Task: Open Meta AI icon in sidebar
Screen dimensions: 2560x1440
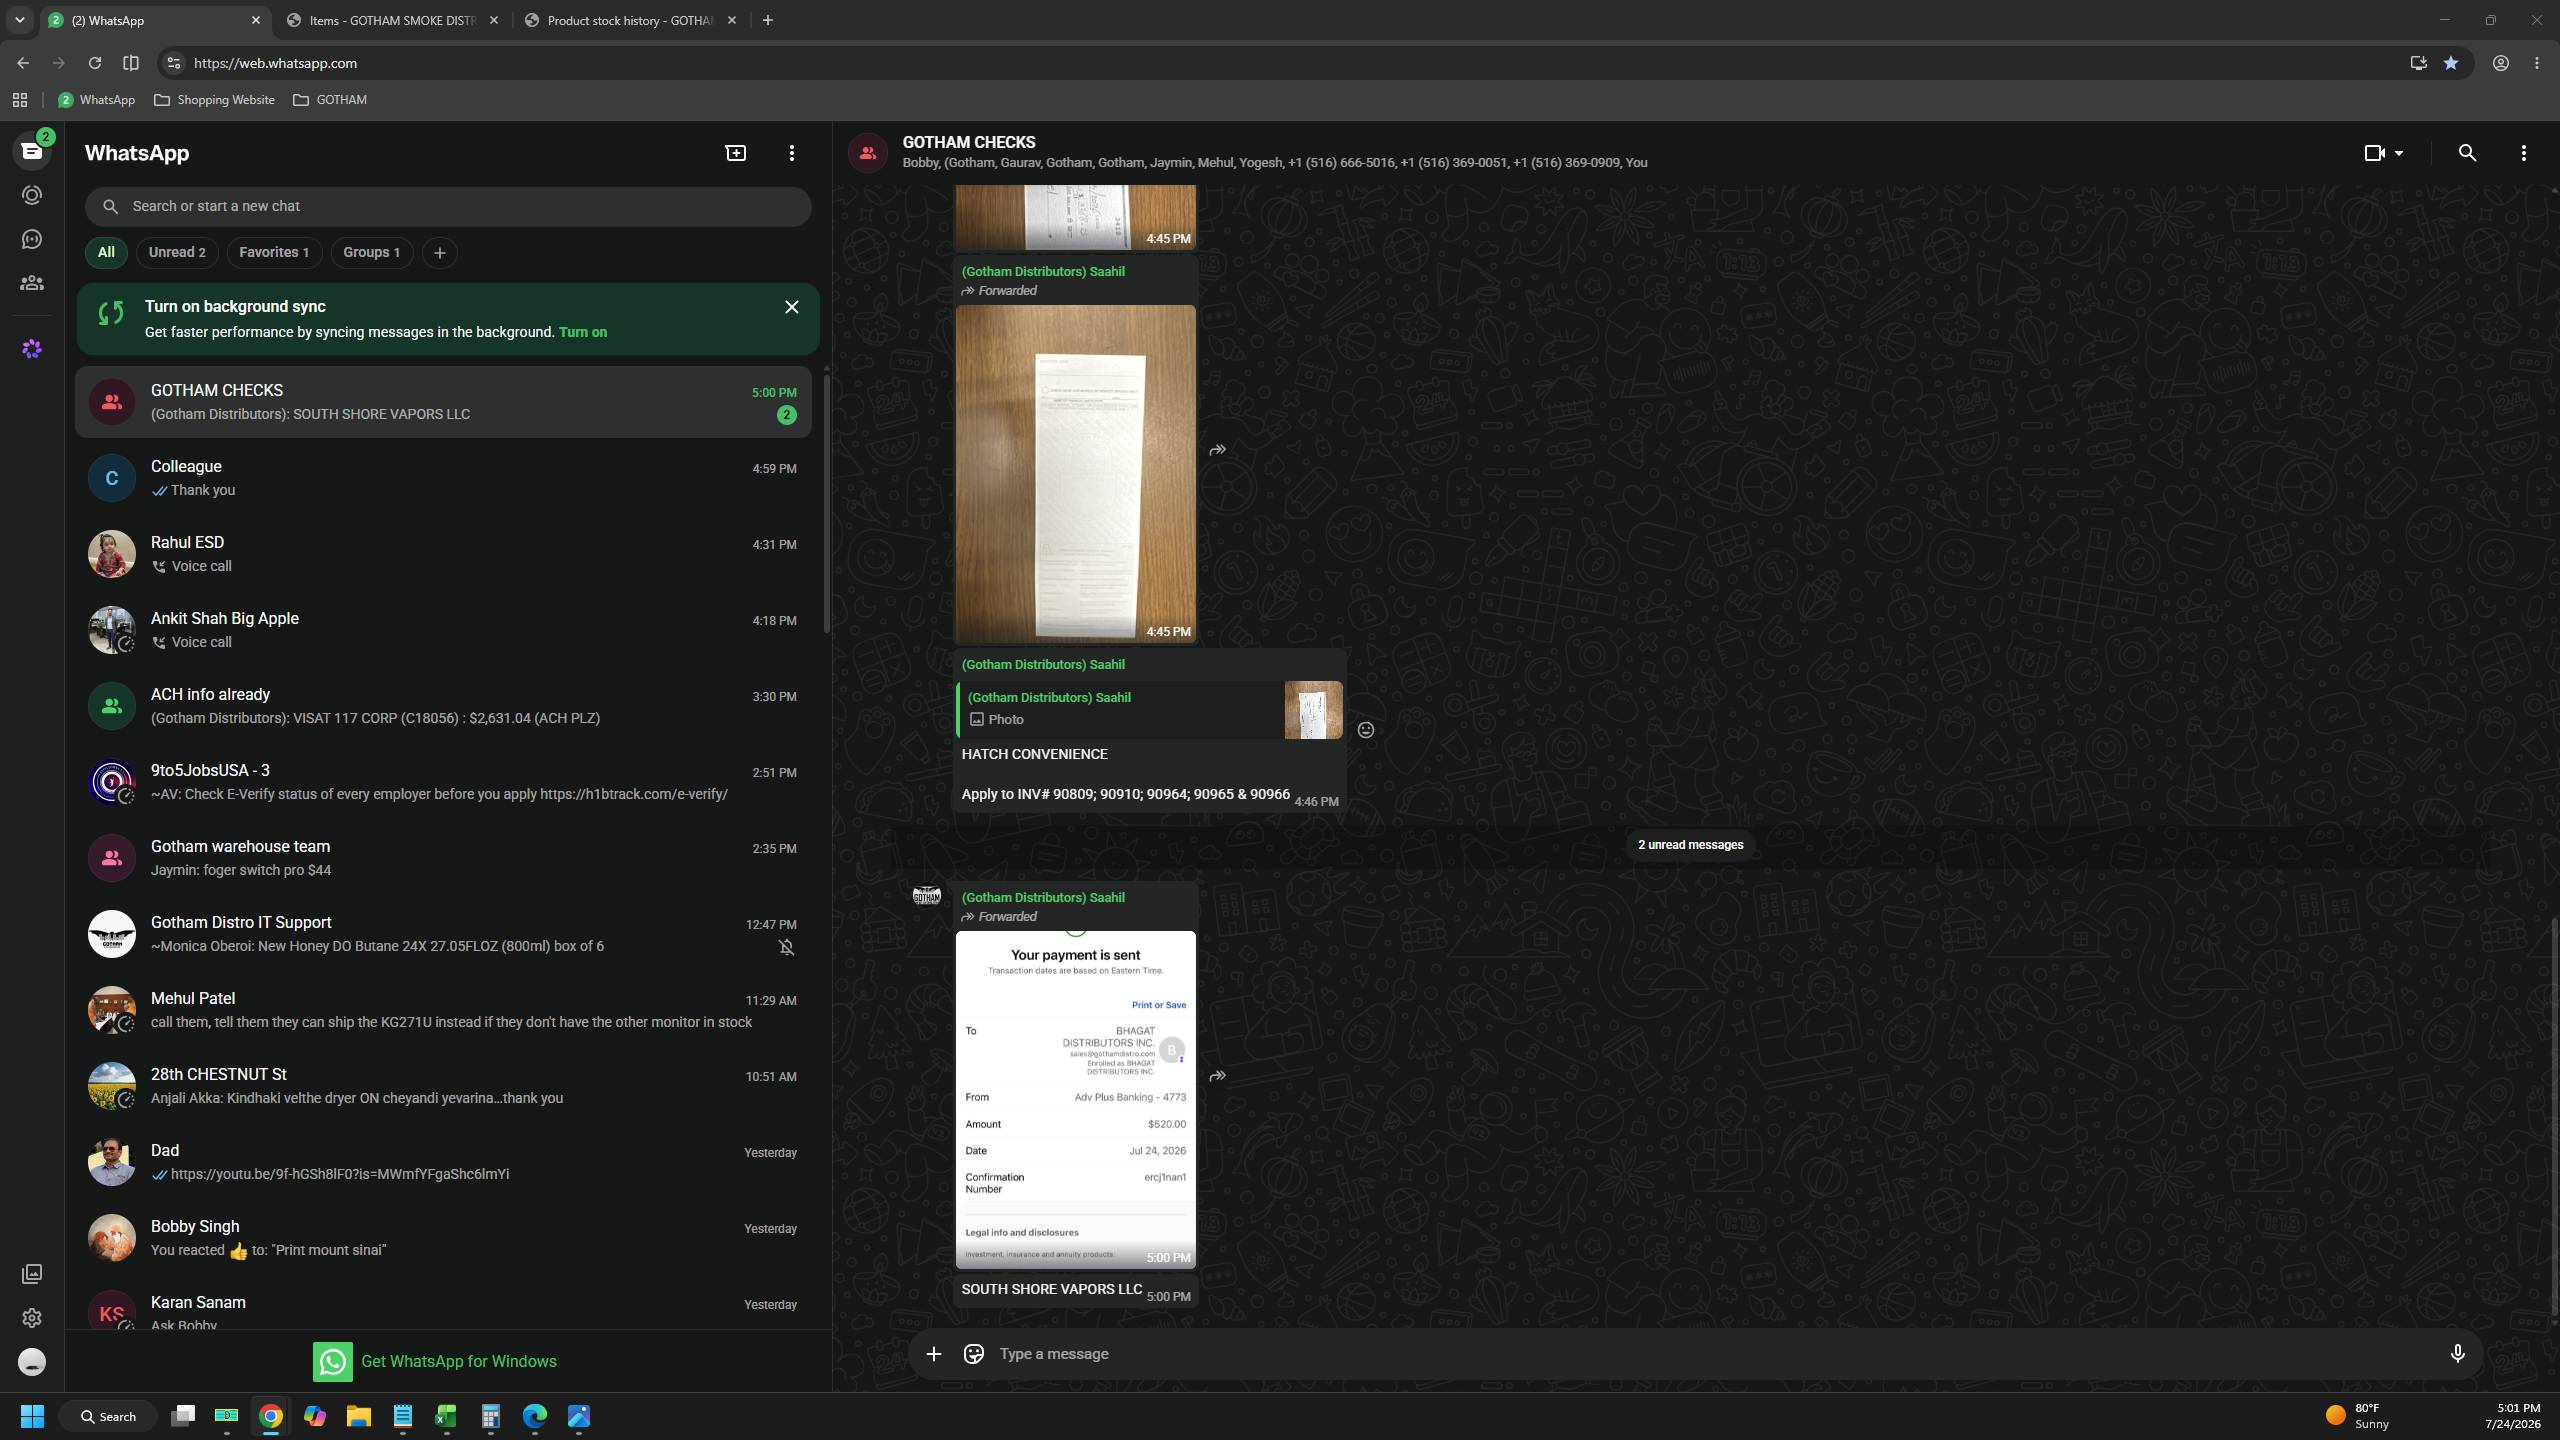Action: point(32,349)
